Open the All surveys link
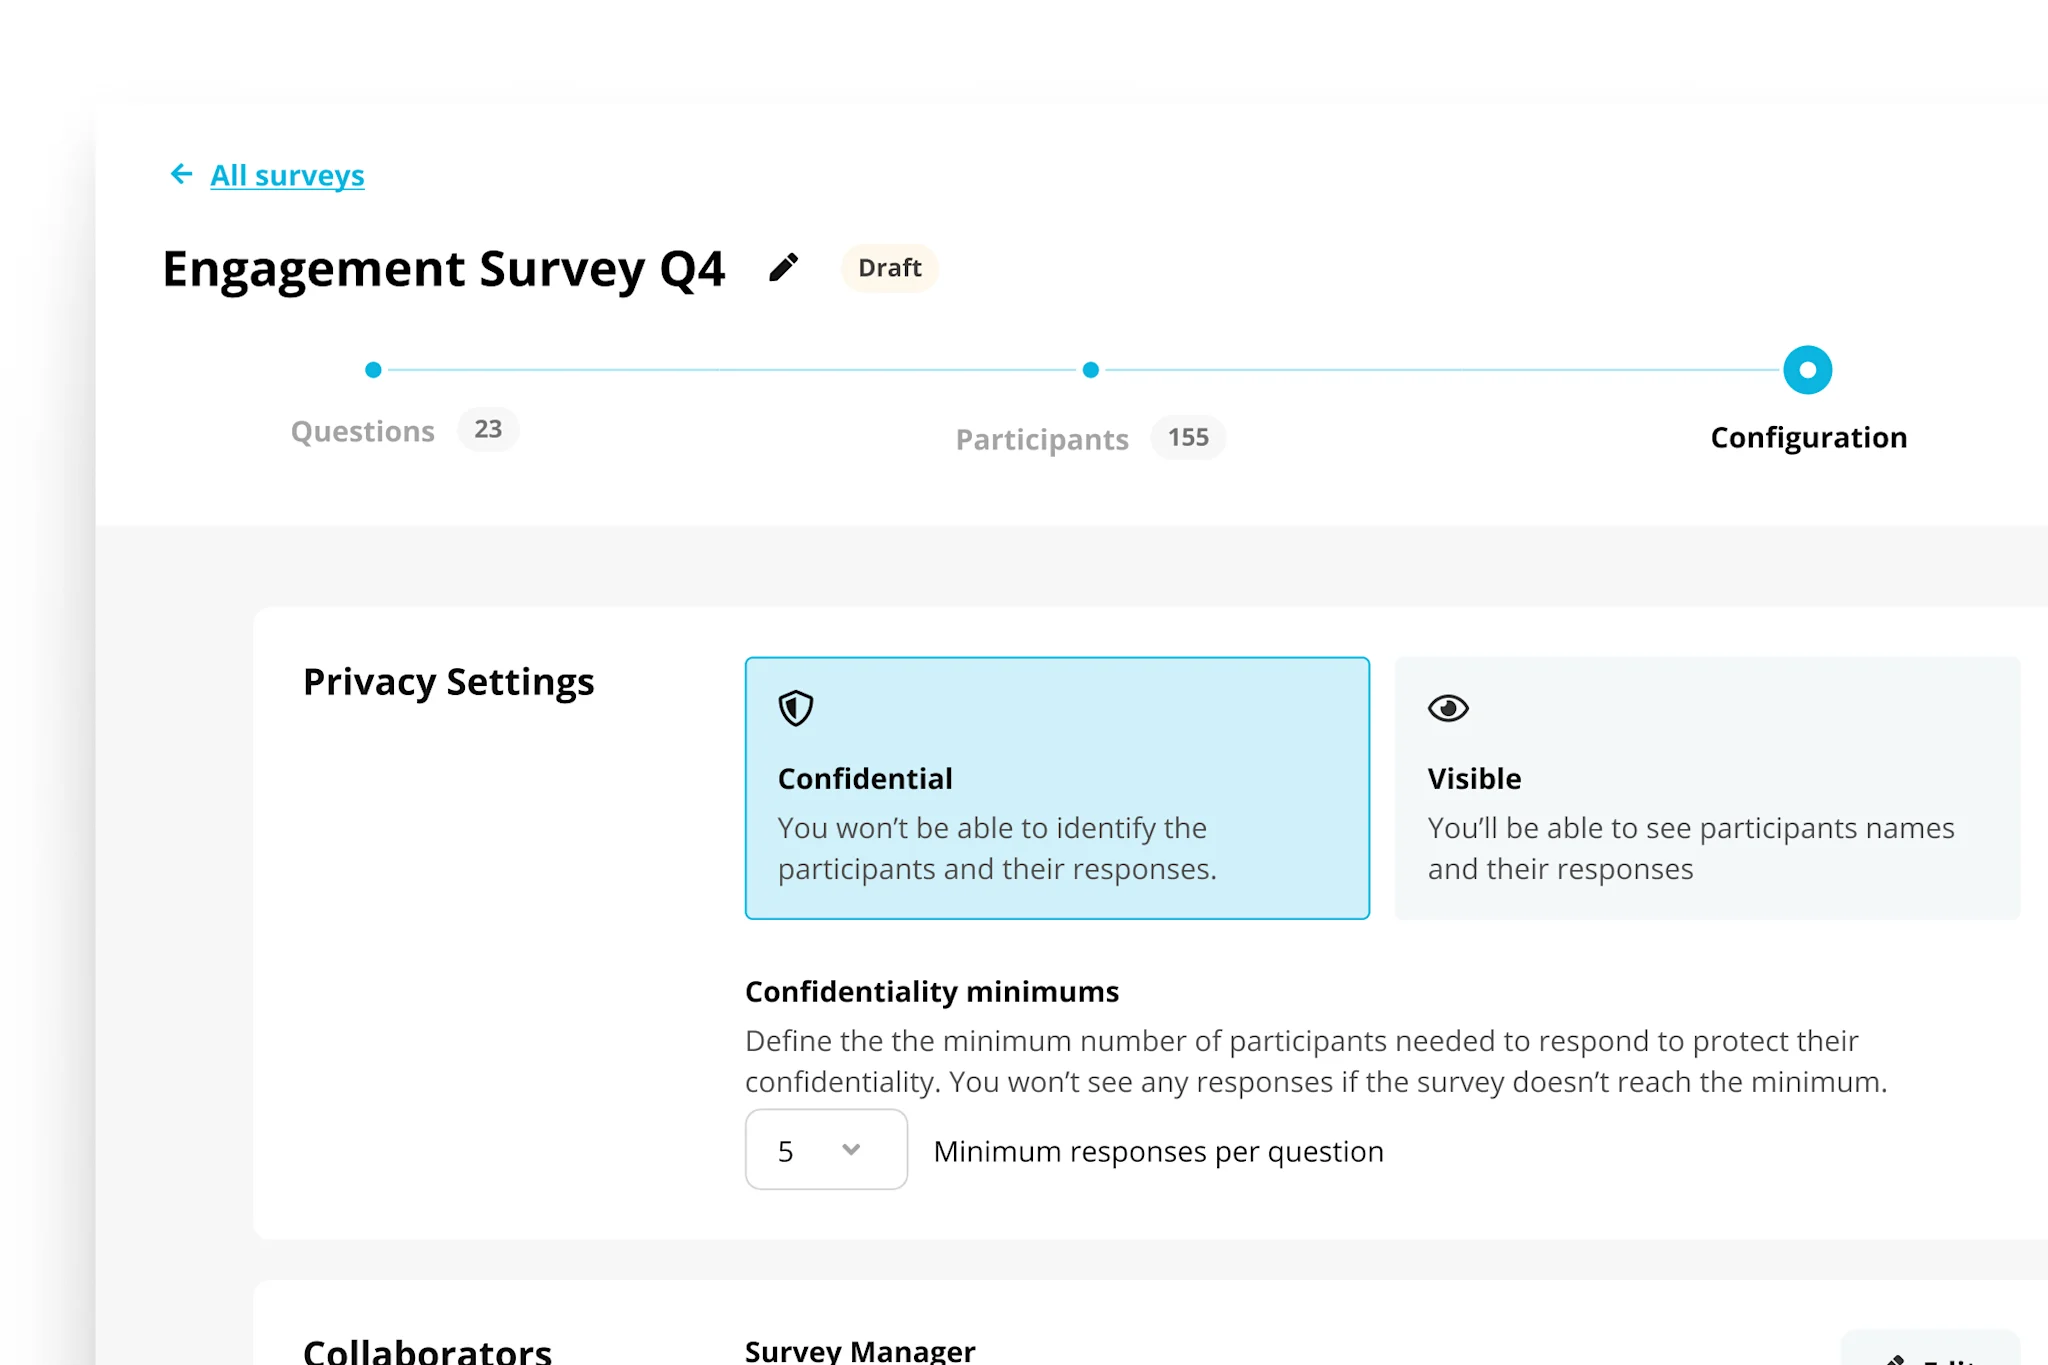This screenshot has height=1365, width=2048. [287, 176]
